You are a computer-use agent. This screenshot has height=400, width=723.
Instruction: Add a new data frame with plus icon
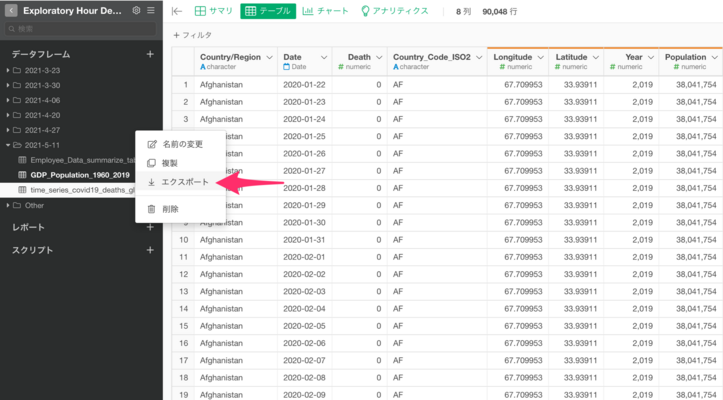click(x=150, y=53)
